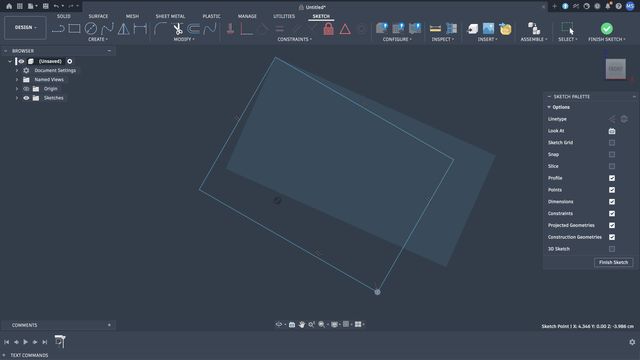The image size is (640, 360).
Task: Uncheck the Constraints checkbox
Action: 611,213
